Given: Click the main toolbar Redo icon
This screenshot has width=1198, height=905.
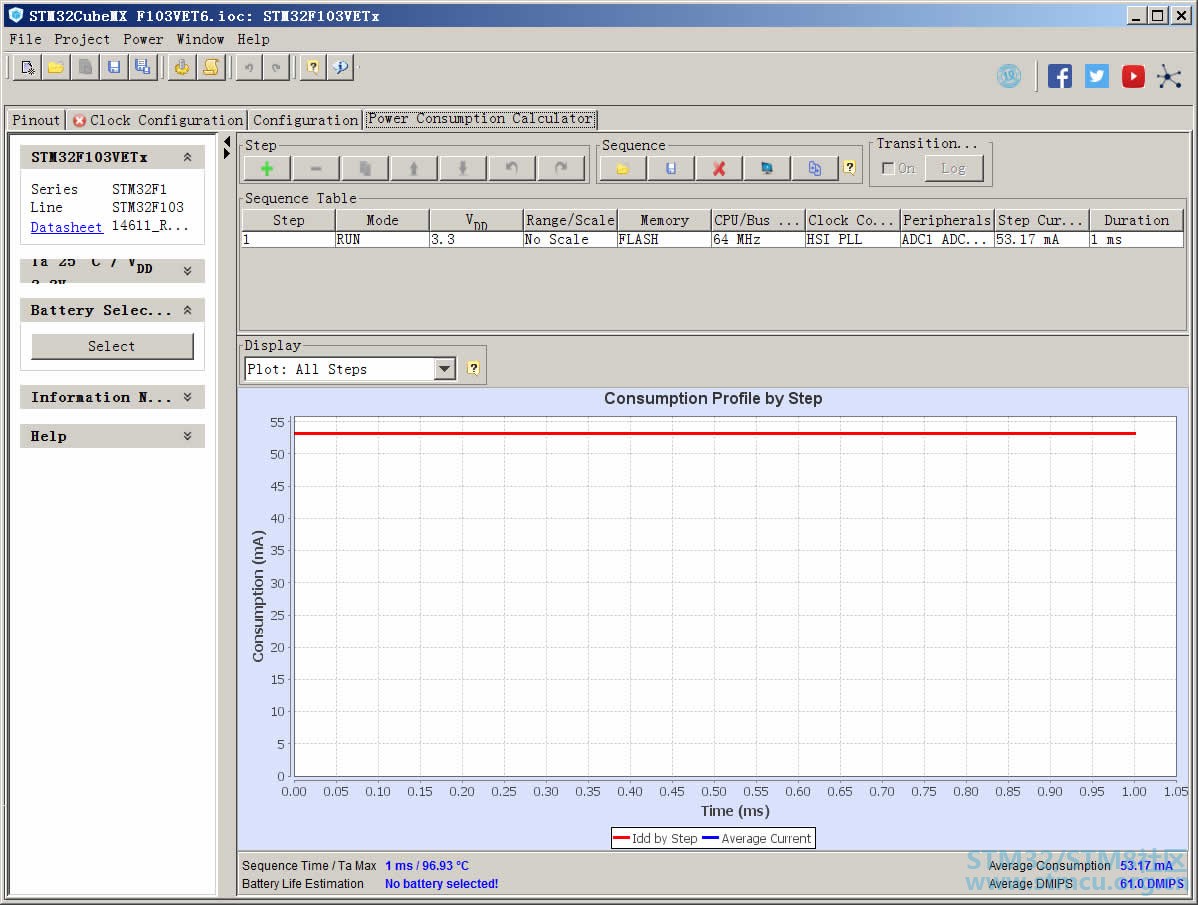Looking at the screenshot, I should (x=277, y=68).
